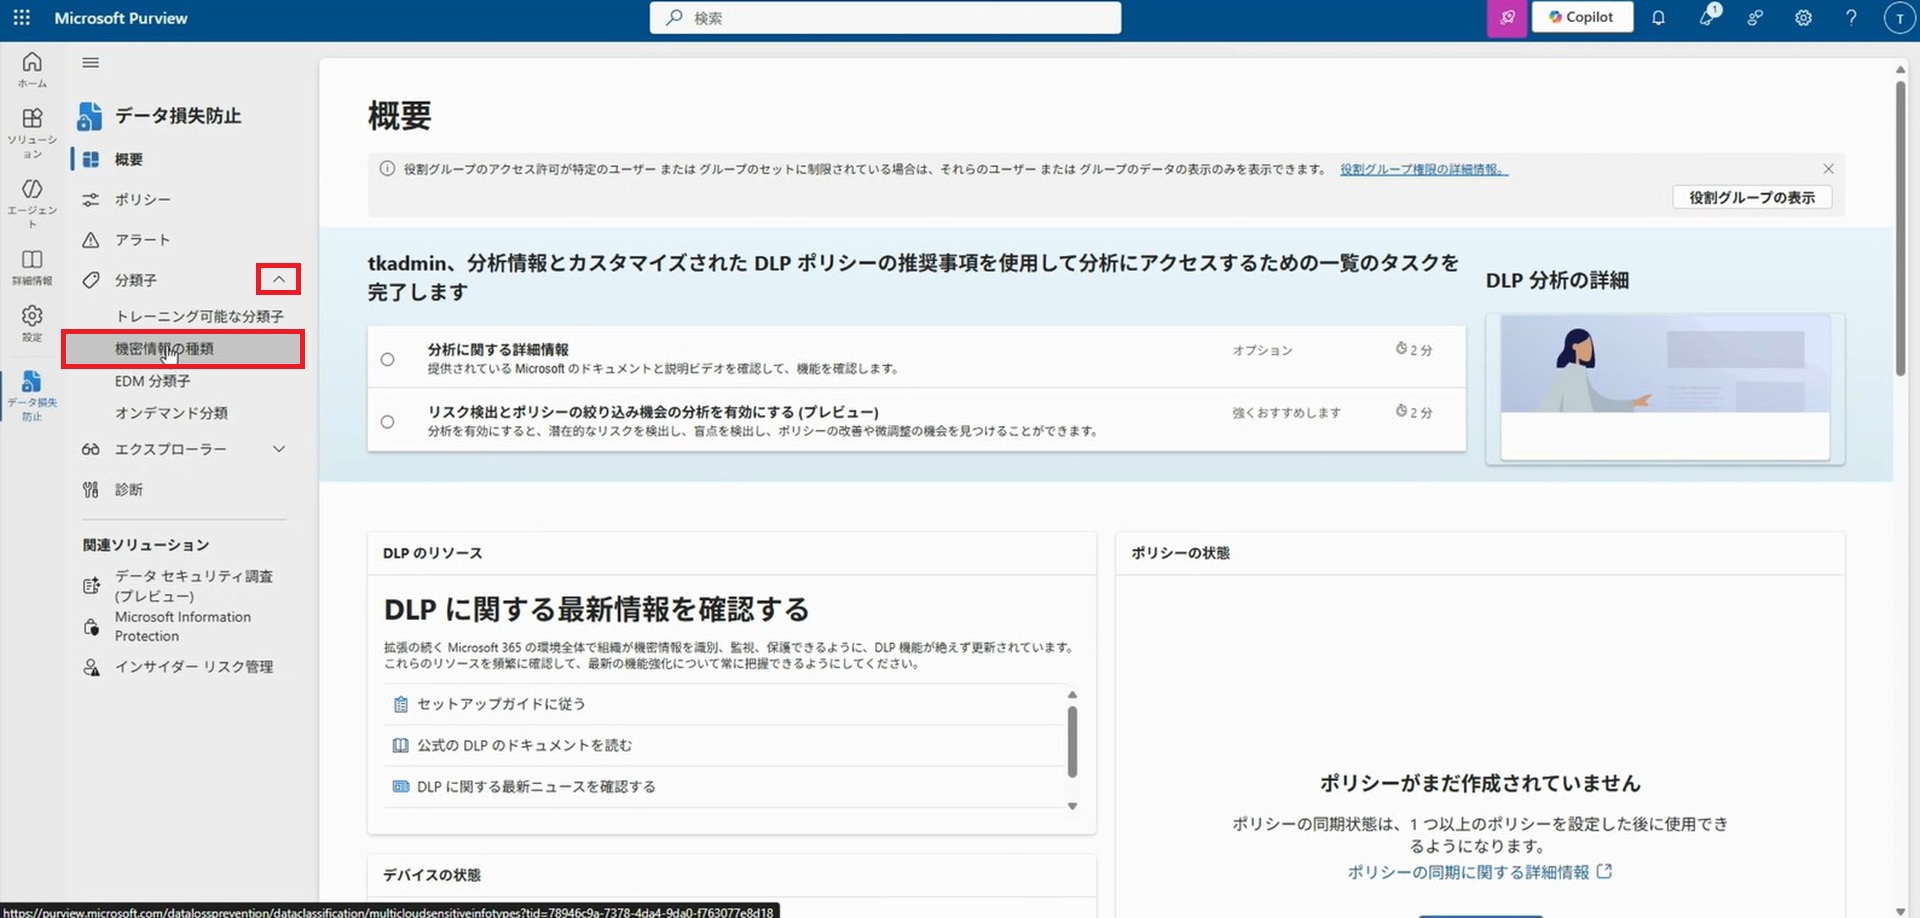
Task: Open the アラート menu item
Action: pos(142,240)
